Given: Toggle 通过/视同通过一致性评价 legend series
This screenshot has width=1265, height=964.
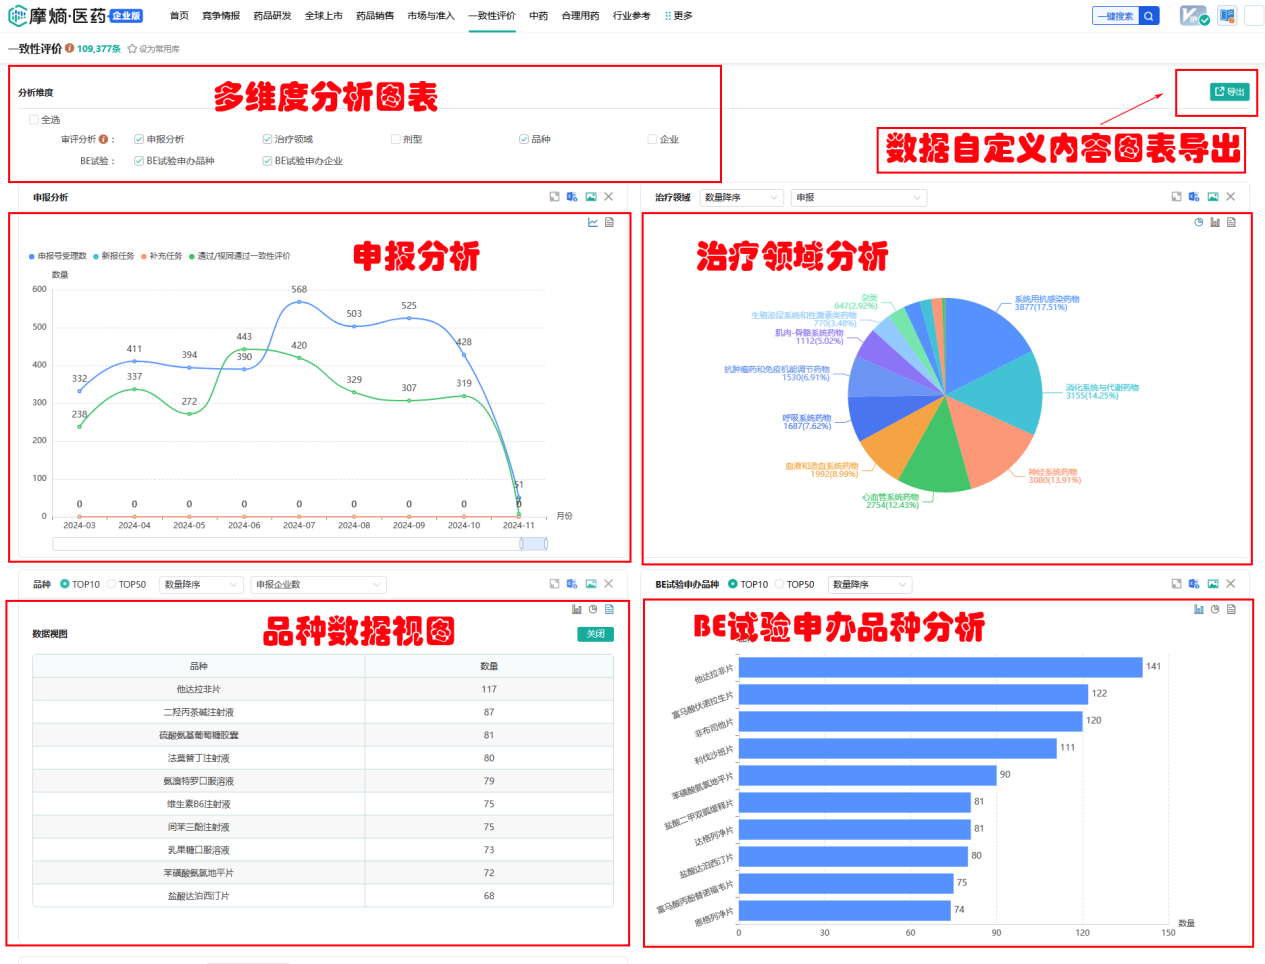Looking at the screenshot, I should 240,256.
